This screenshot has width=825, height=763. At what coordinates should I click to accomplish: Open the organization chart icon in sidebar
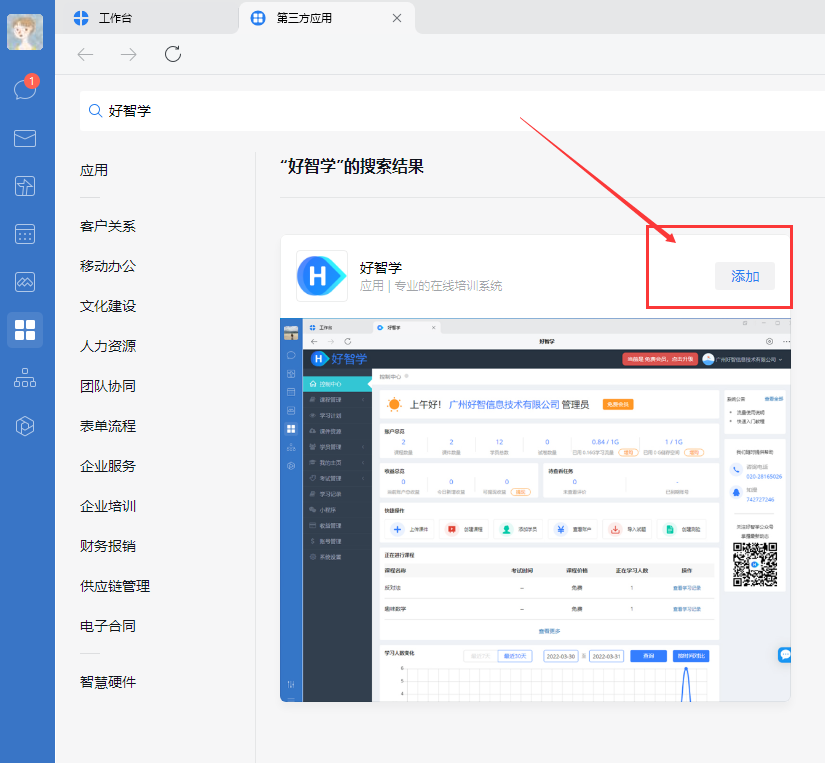[25, 378]
